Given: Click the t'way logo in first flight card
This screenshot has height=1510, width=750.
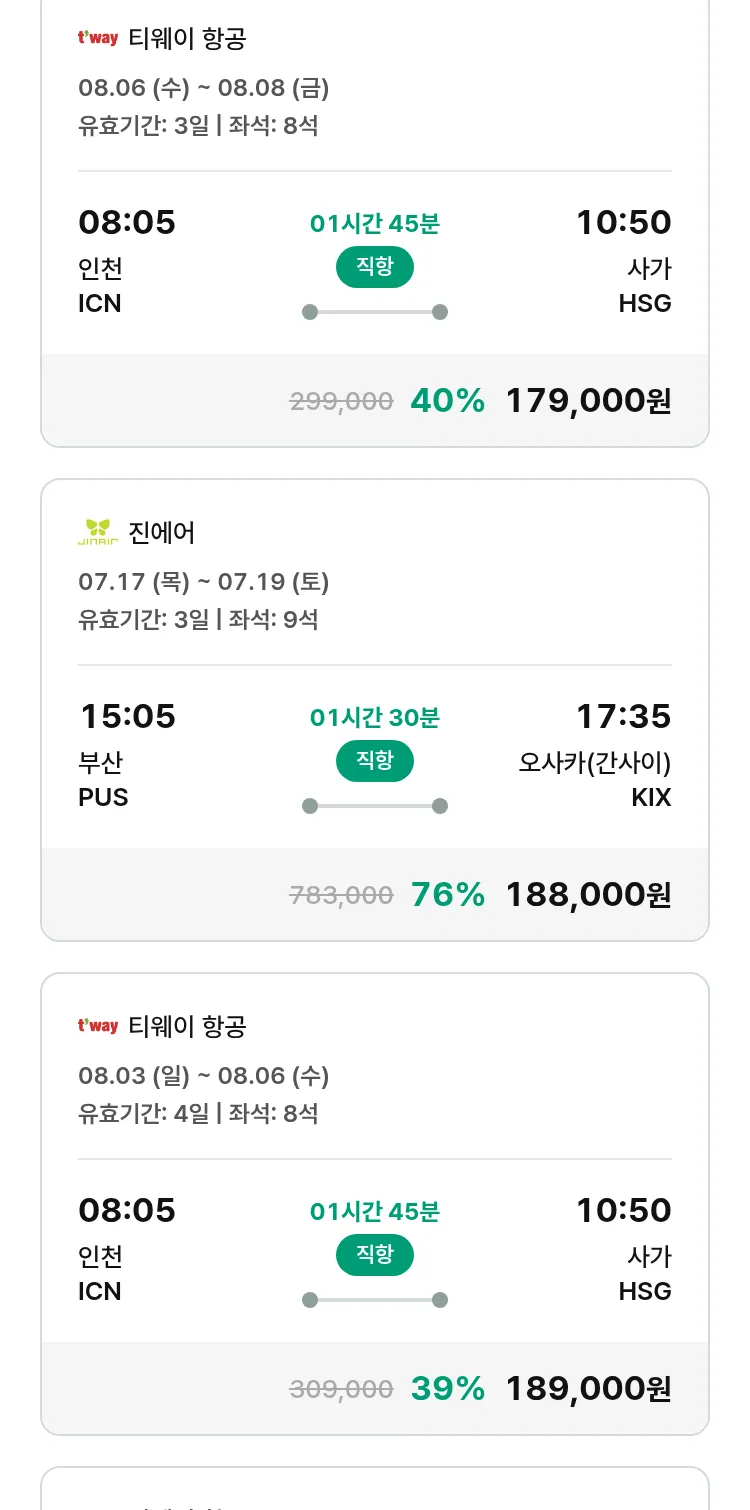Looking at the screenshot, I should 98,38.
